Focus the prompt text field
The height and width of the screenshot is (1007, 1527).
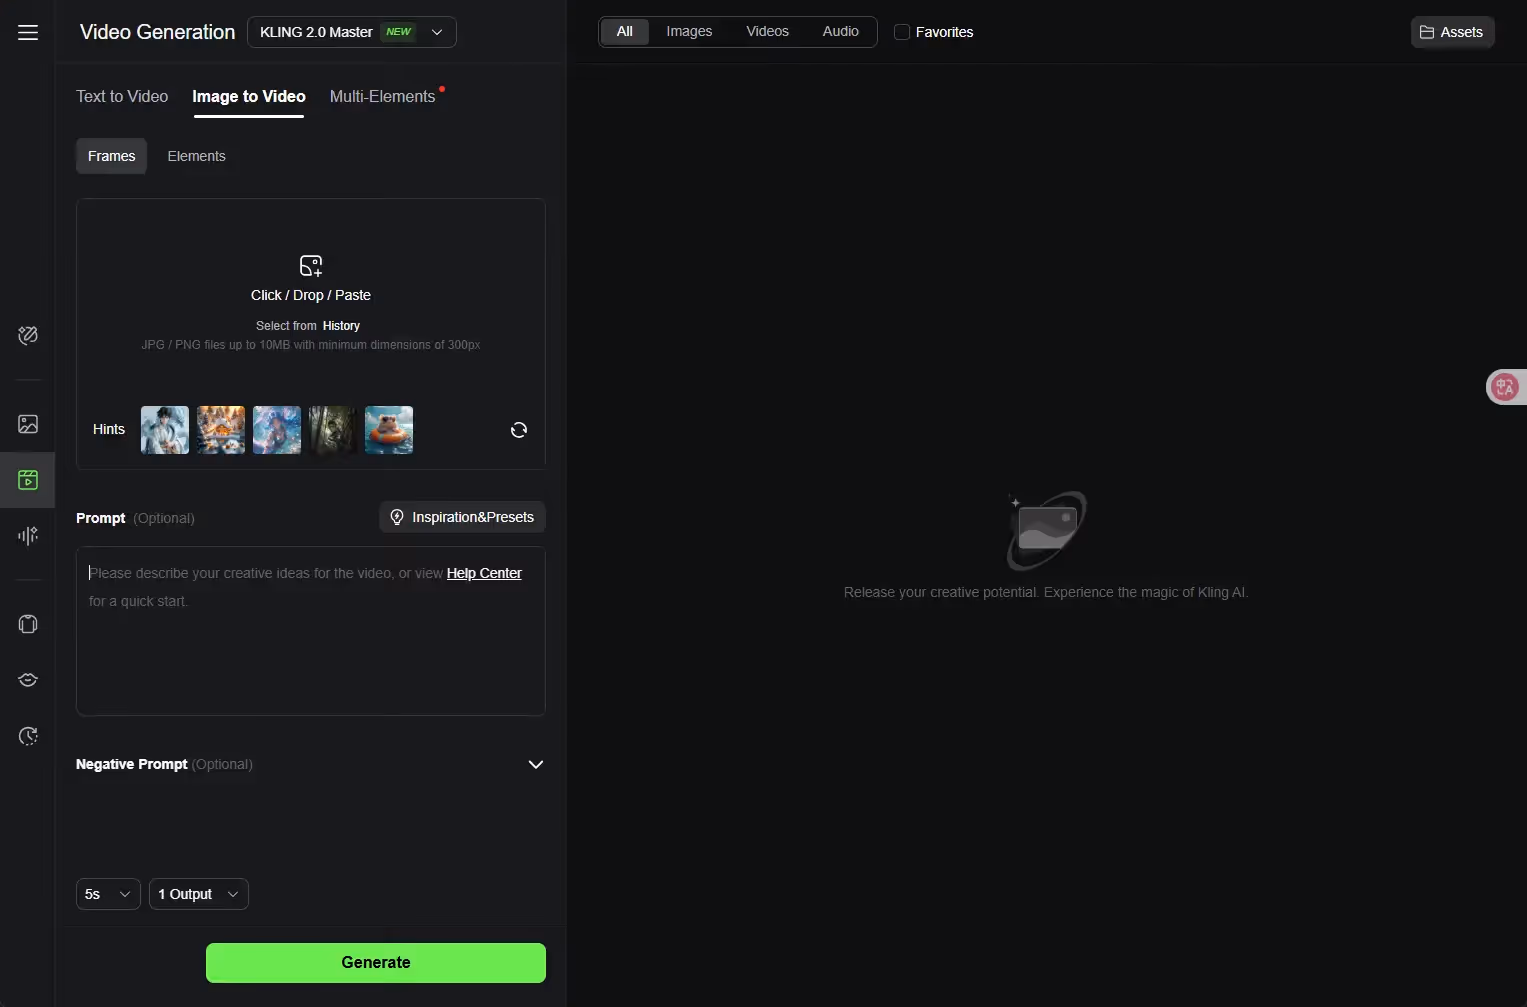click(311, 631)
